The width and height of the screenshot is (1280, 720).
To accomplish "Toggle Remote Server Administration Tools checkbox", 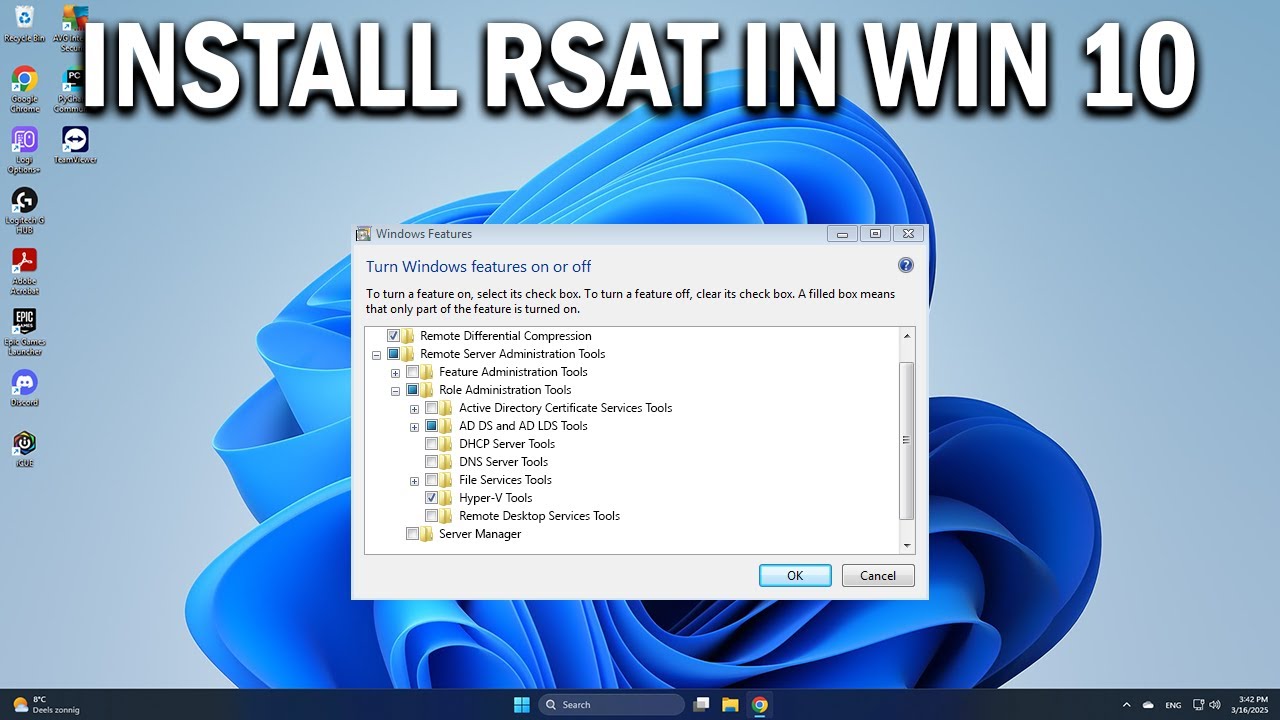I will (x=393, y=354).
